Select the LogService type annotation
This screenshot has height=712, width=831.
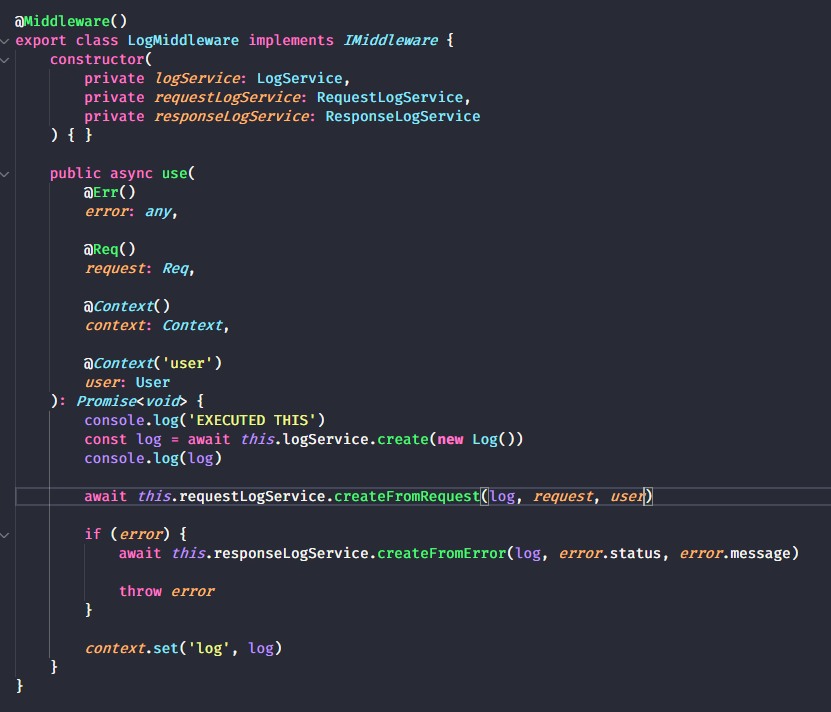(297, 78)
